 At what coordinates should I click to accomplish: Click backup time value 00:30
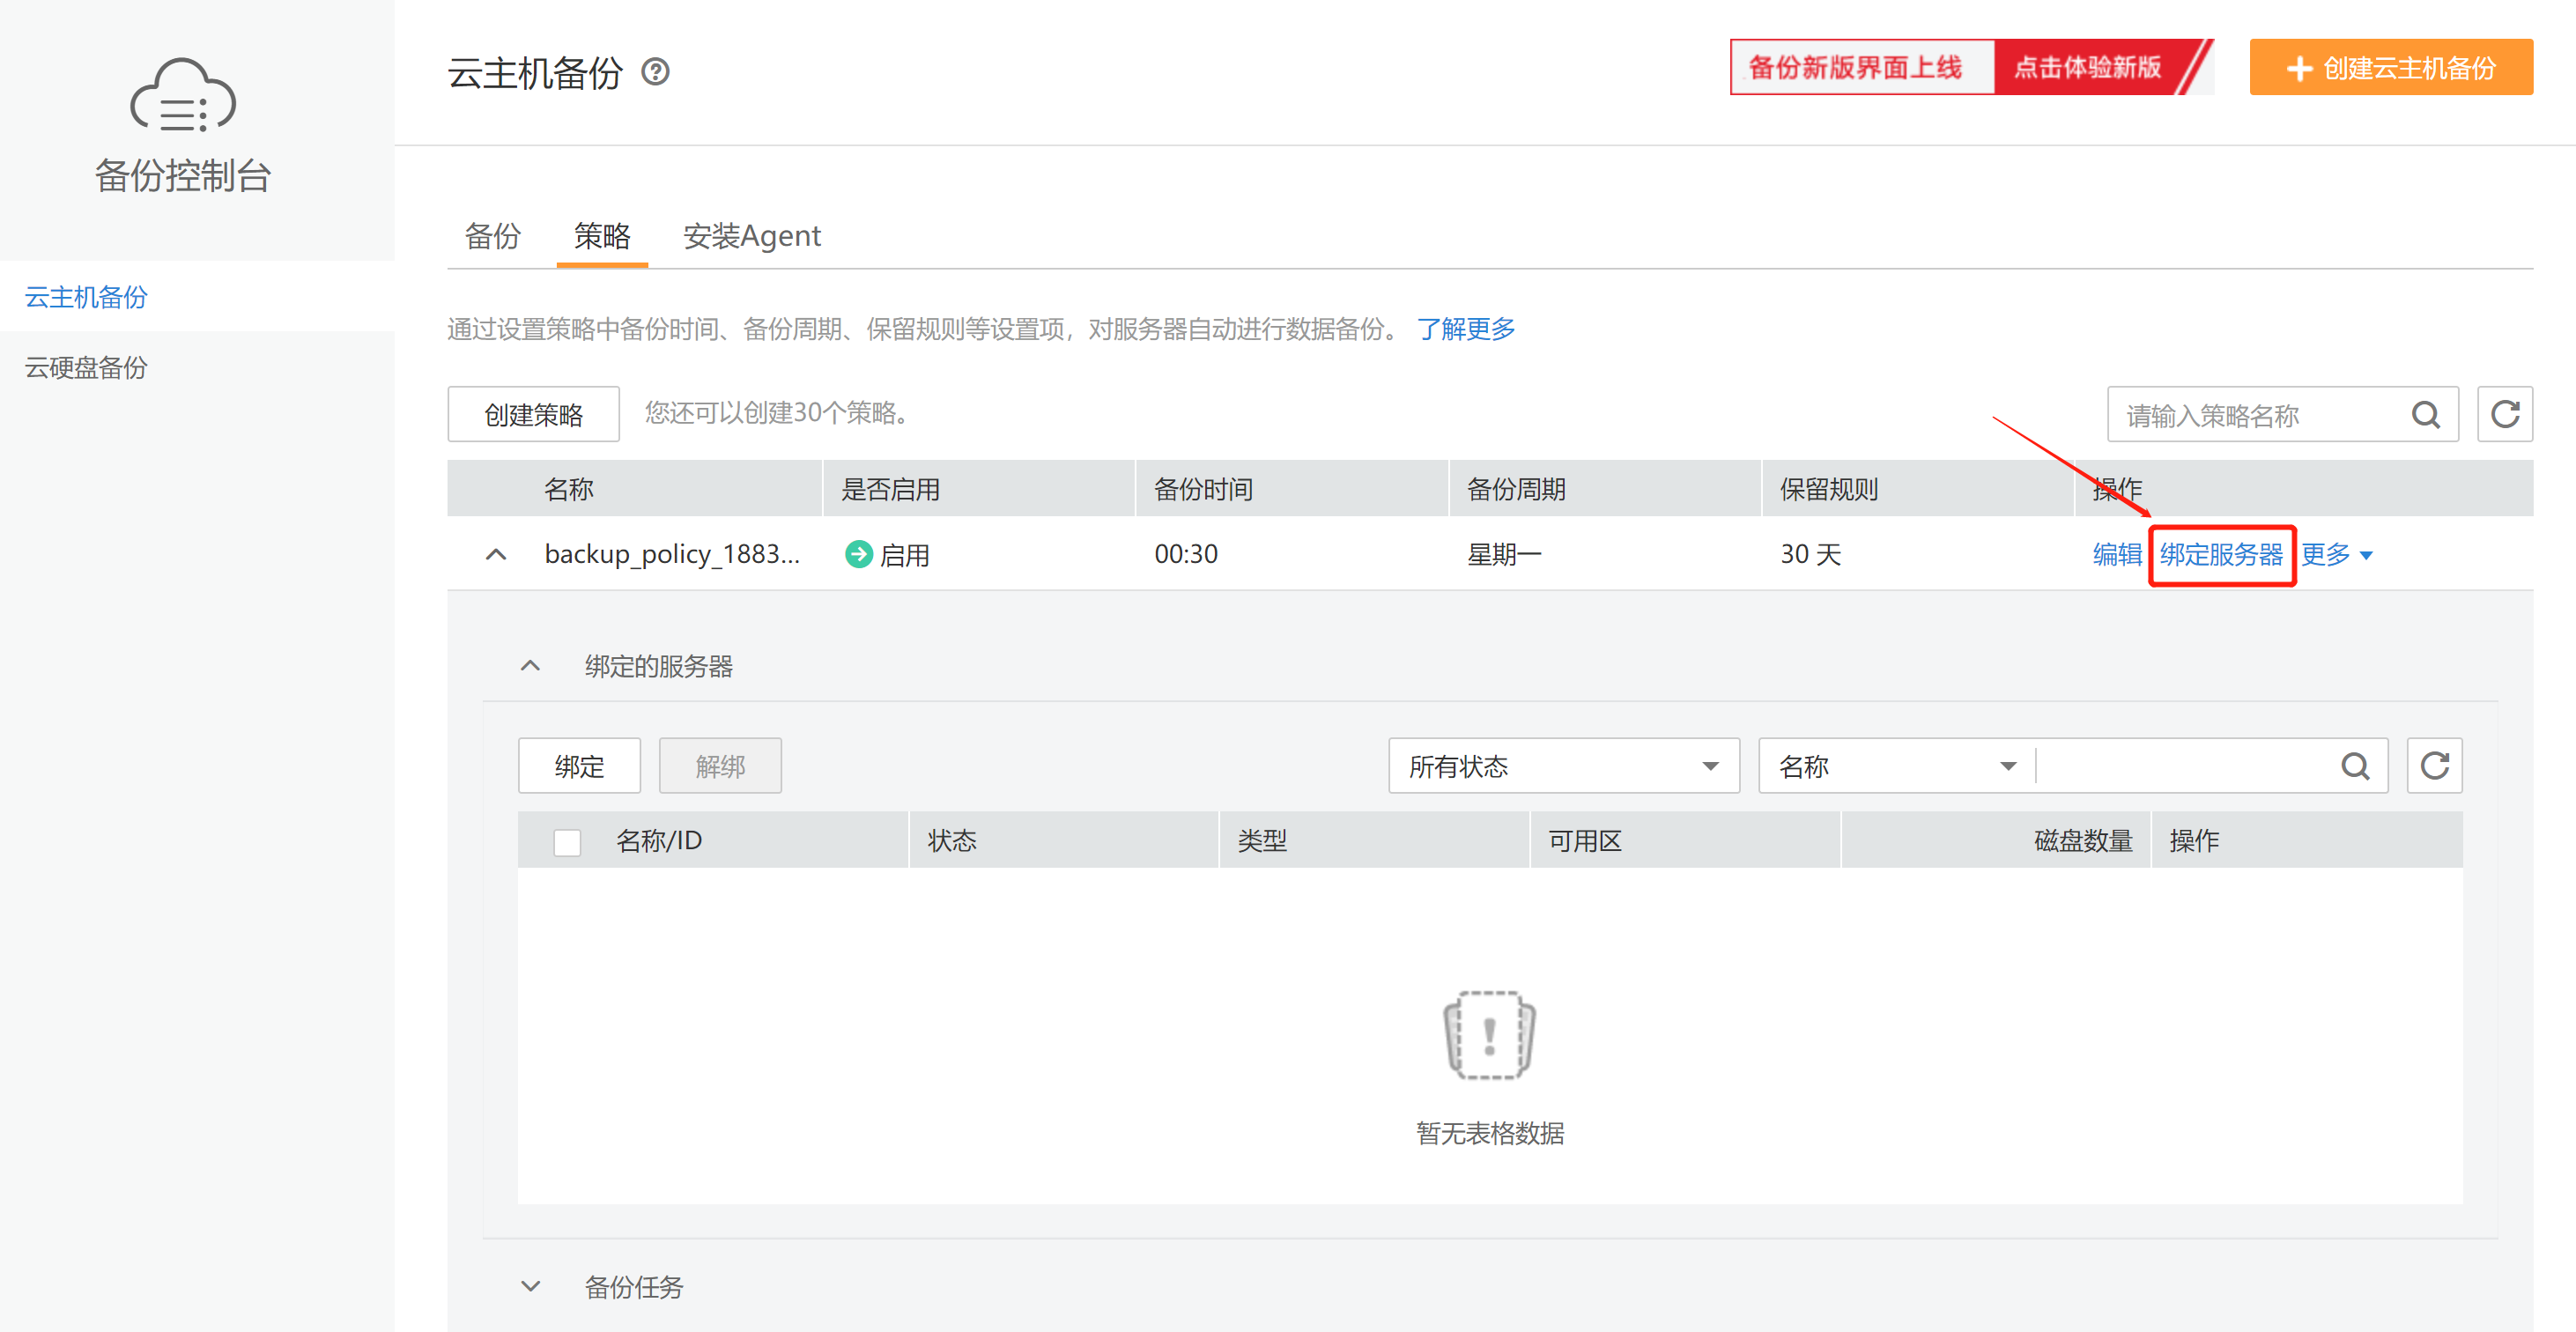click(x=1186, y=554)
